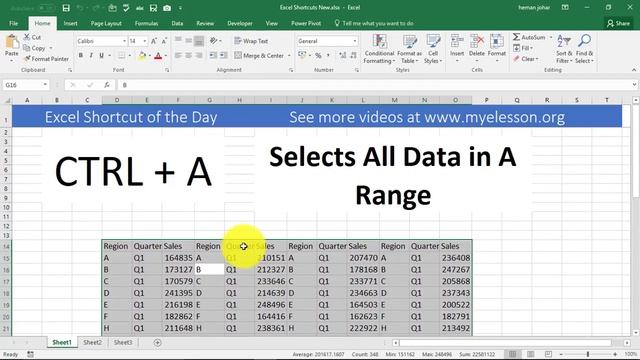Apply the Fill Color bucket
The height and width of the screenshot is (360, 640).
point(142,56)
